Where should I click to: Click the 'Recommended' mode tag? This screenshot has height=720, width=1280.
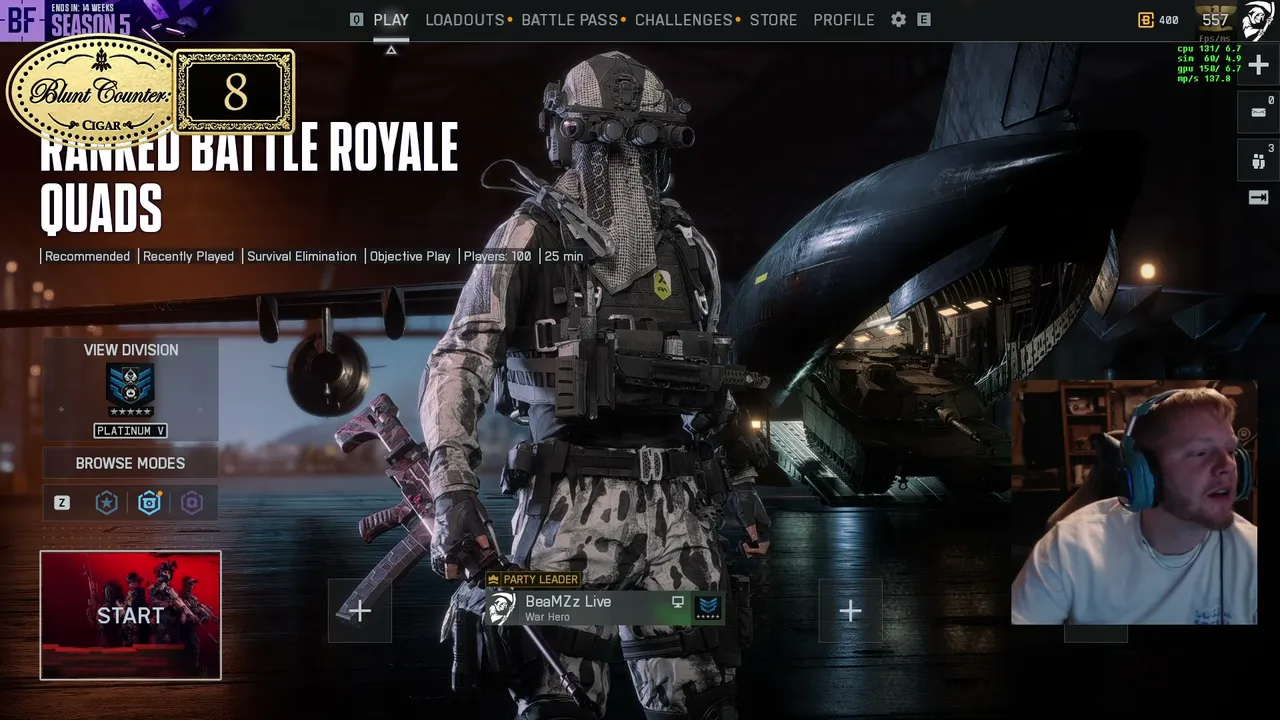tap(87, 256)
